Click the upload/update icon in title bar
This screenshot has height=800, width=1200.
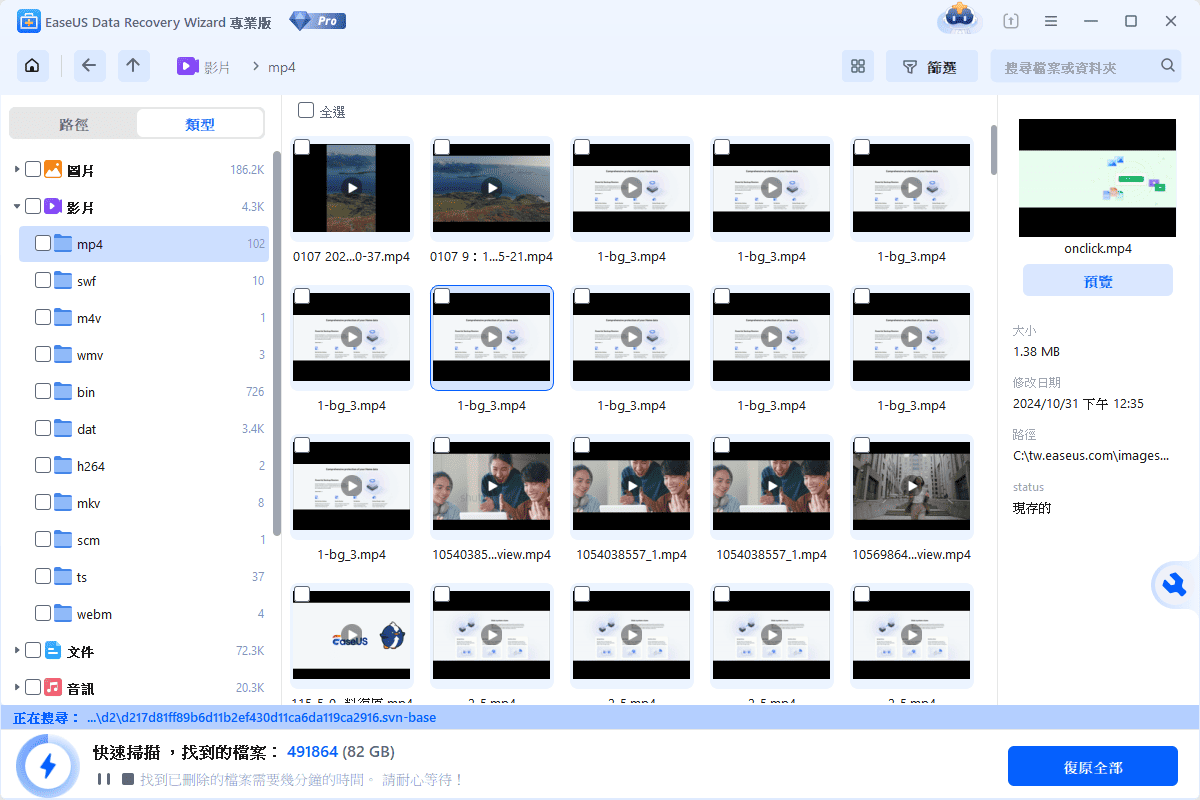[x=1012, y=21]
